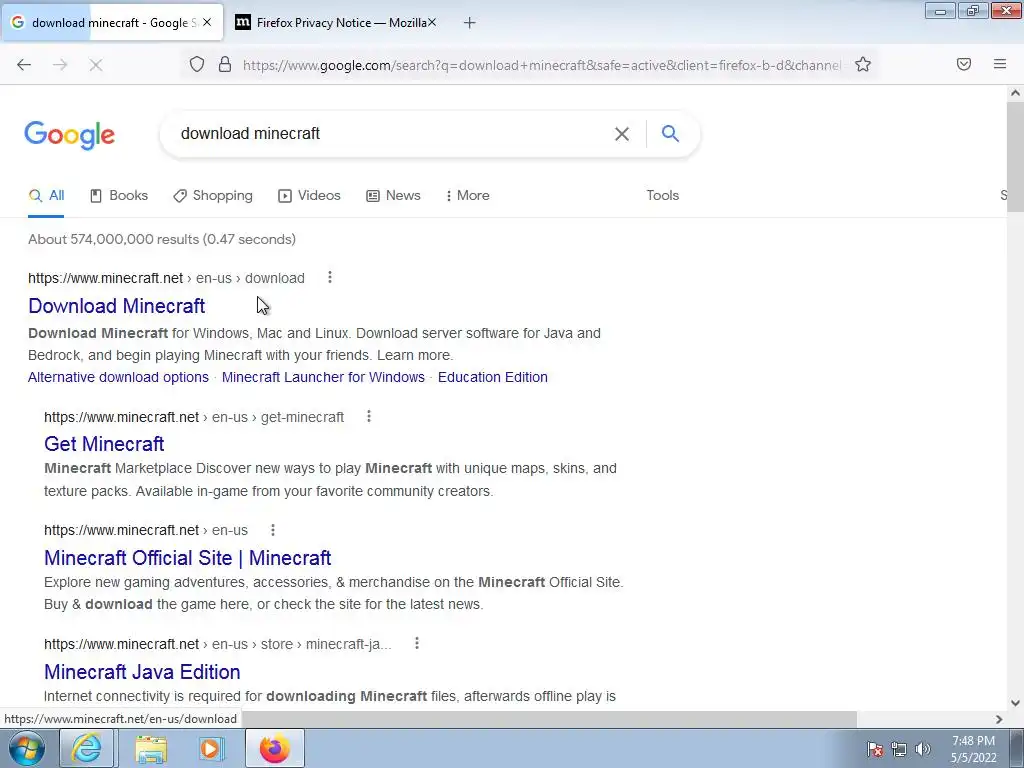Click the vertical scrollbar down arrow
This screenshot has height=768, width=1024.
click(1015, 703)
